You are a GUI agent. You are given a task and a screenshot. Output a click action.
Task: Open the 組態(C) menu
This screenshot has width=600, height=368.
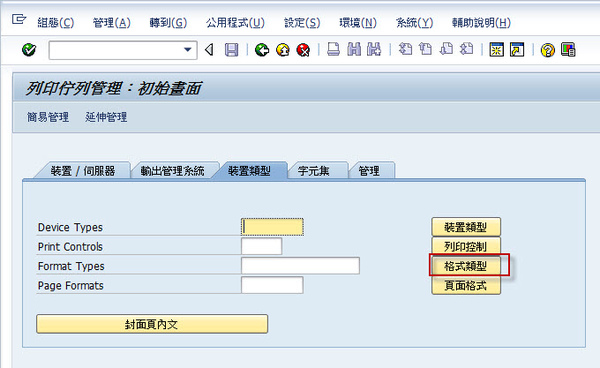[56, 23]
